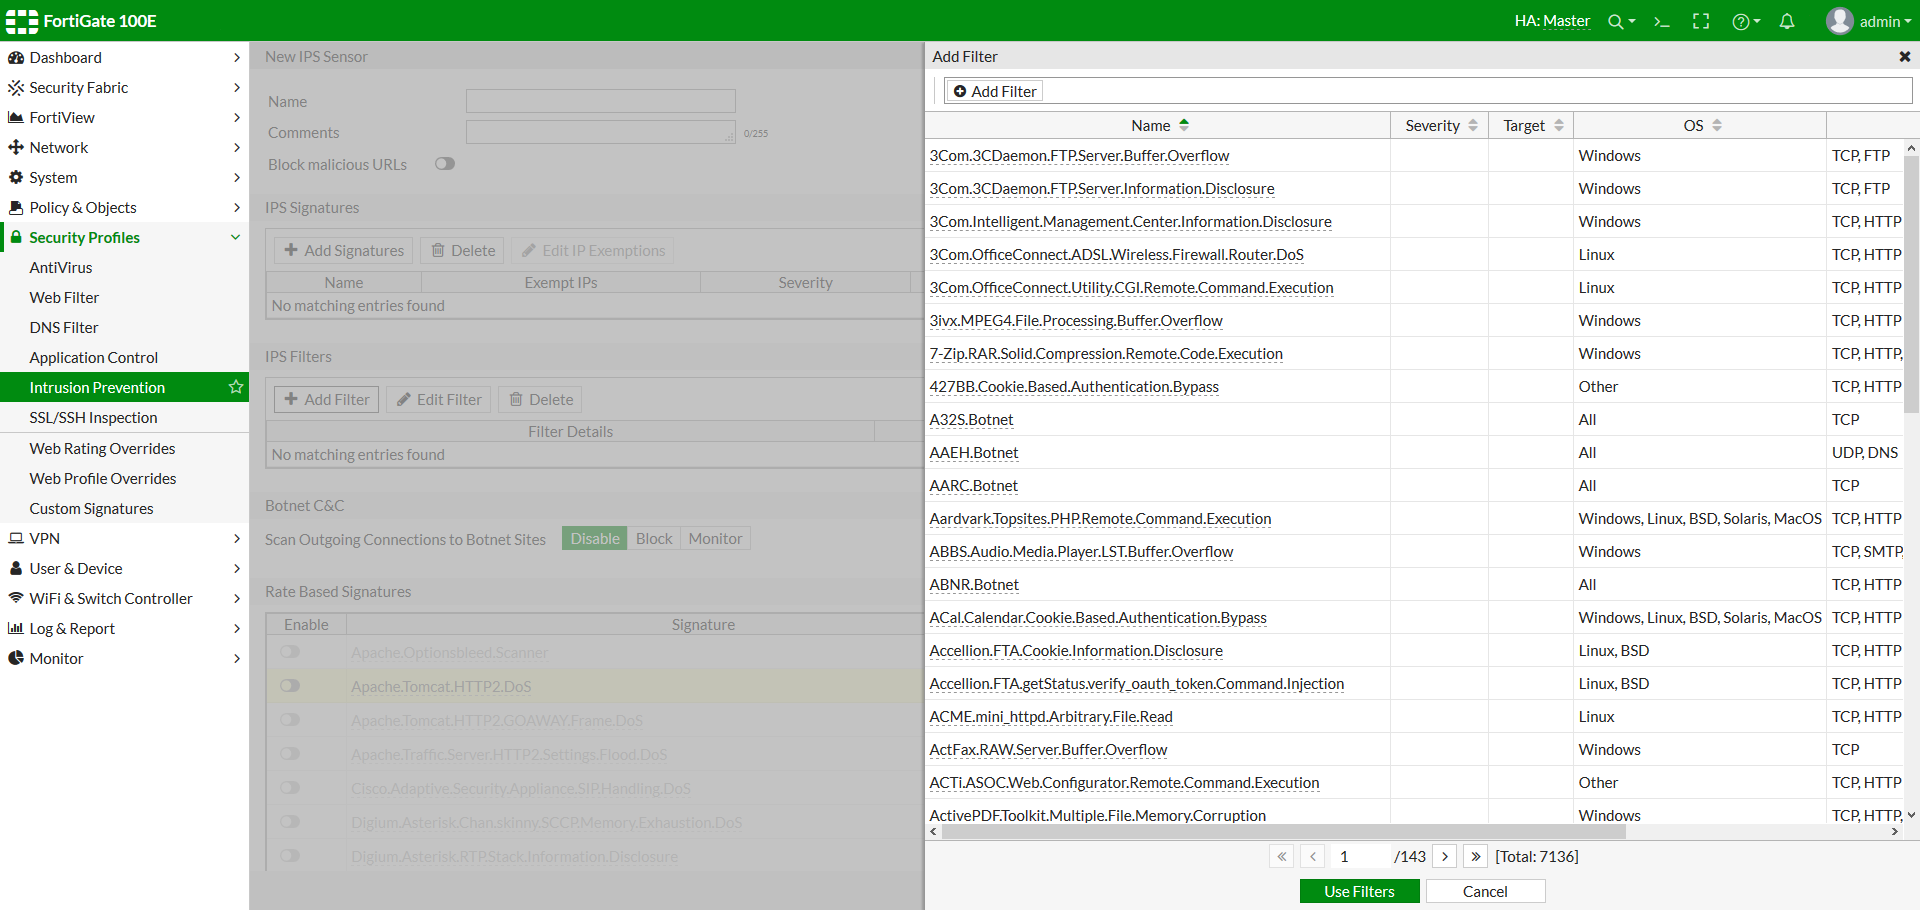This screenshot has width=1920, height=910.
Task: Click Add Filter in the search bar
Action: pos(995,92)
